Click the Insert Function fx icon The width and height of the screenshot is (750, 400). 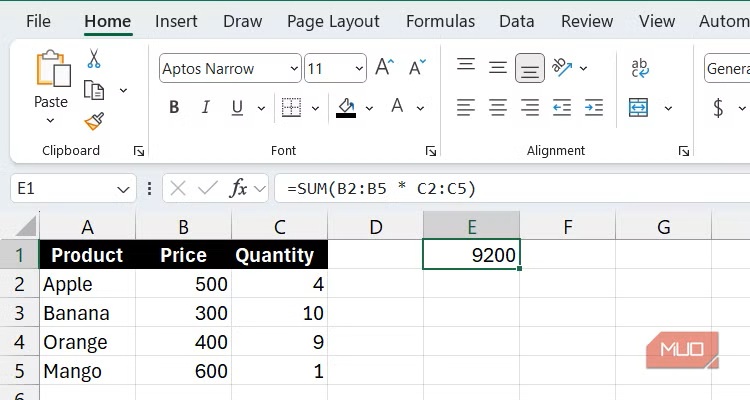239,187
